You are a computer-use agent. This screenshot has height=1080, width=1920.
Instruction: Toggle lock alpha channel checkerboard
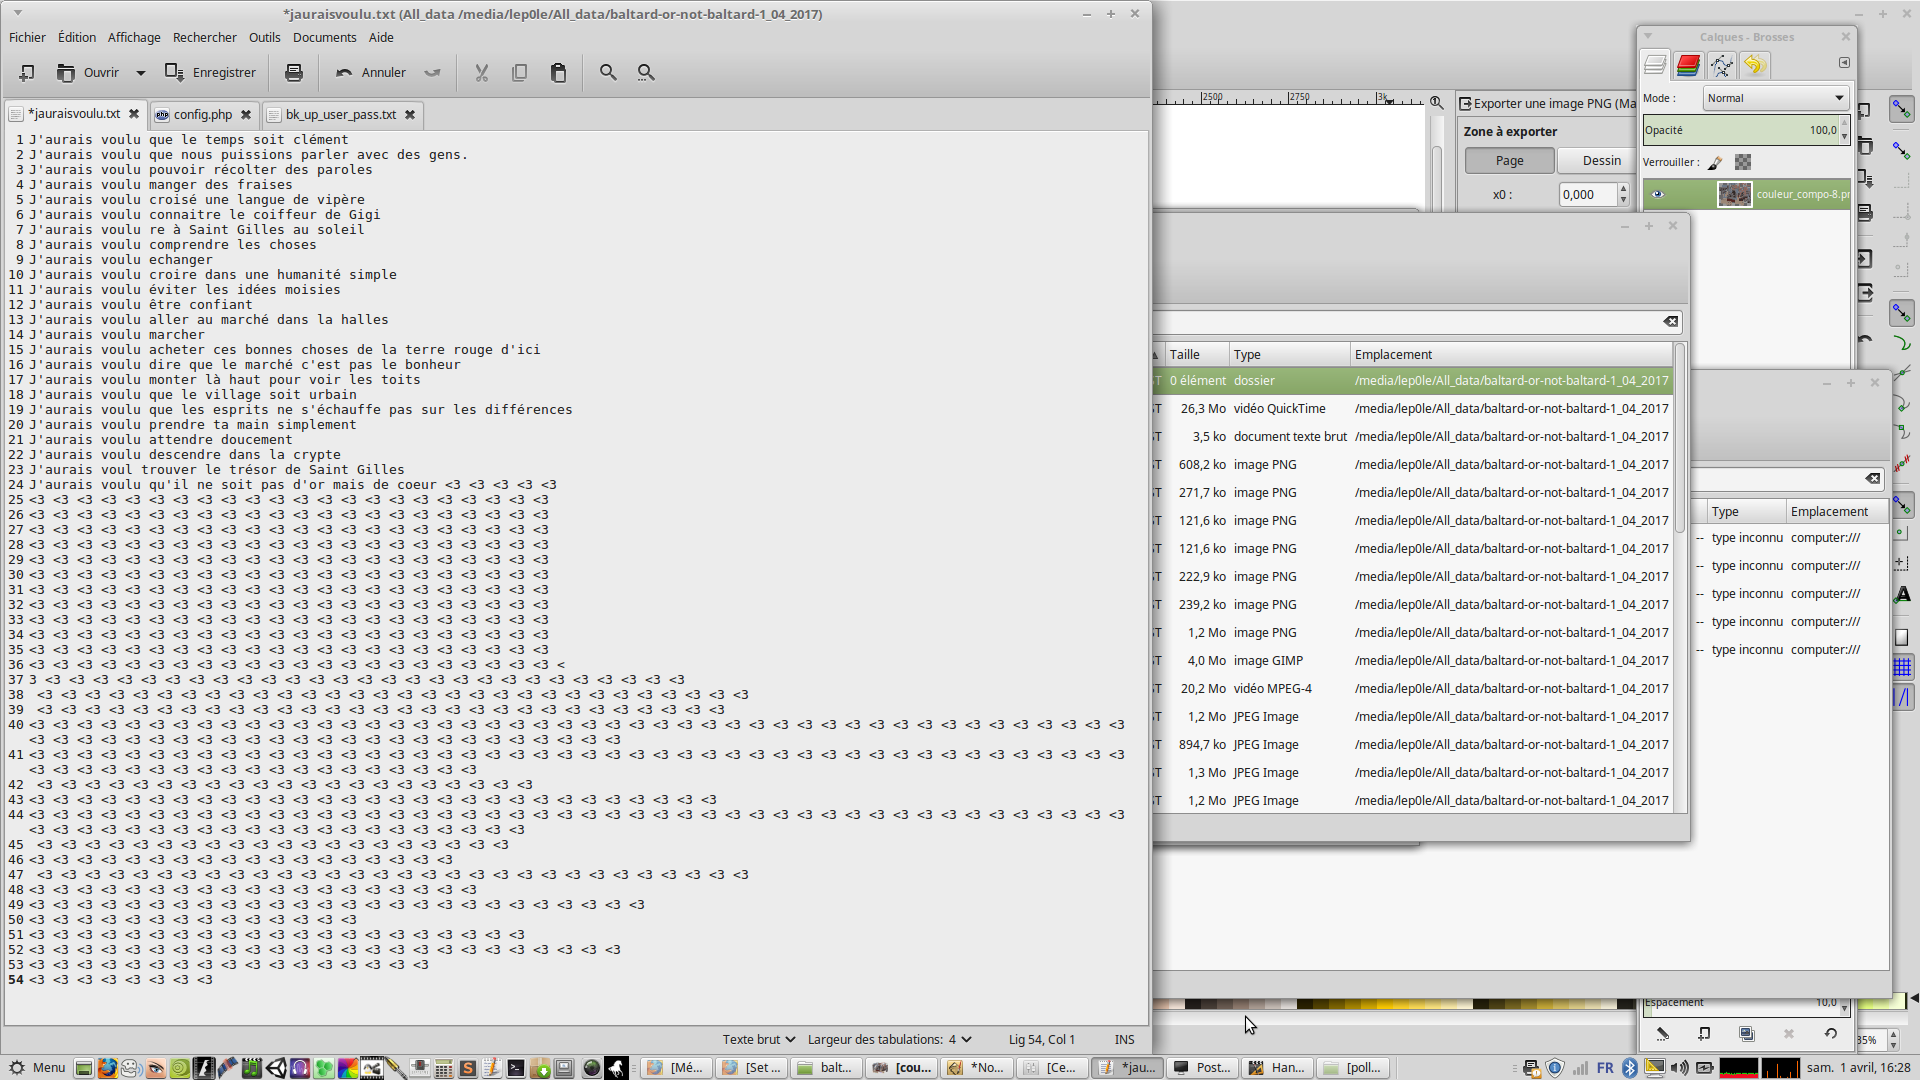(x=1743, y=162)
